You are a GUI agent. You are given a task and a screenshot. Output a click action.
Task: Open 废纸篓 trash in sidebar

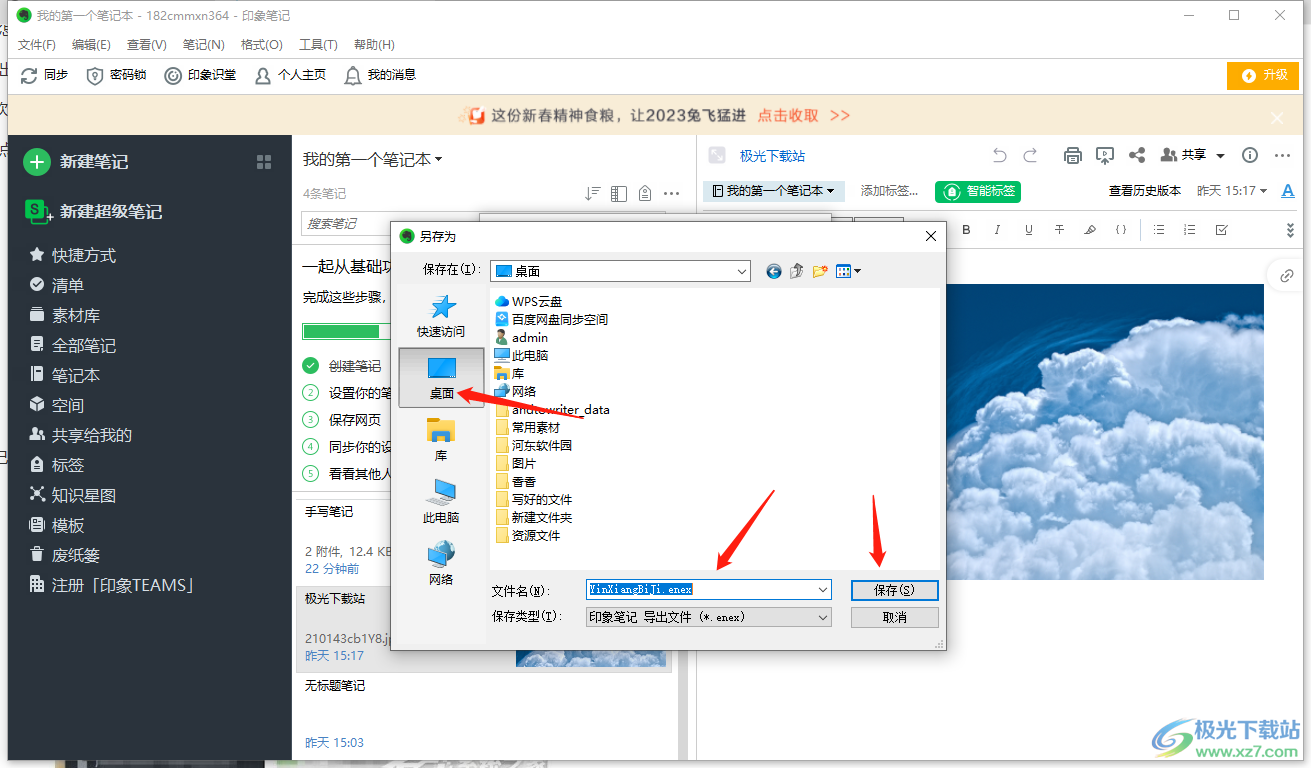tap(65, 555)
